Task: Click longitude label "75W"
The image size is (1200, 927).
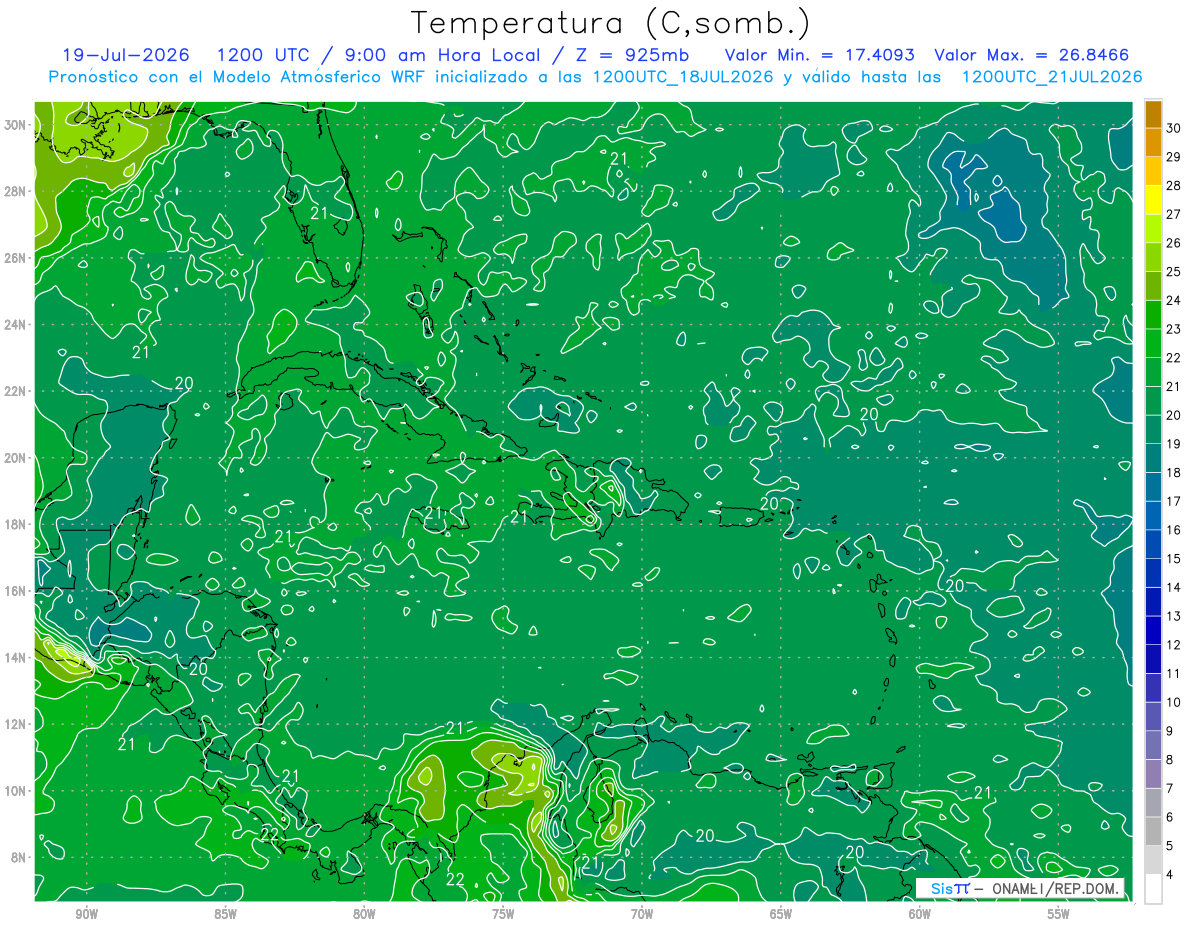Action: point(503,914)
